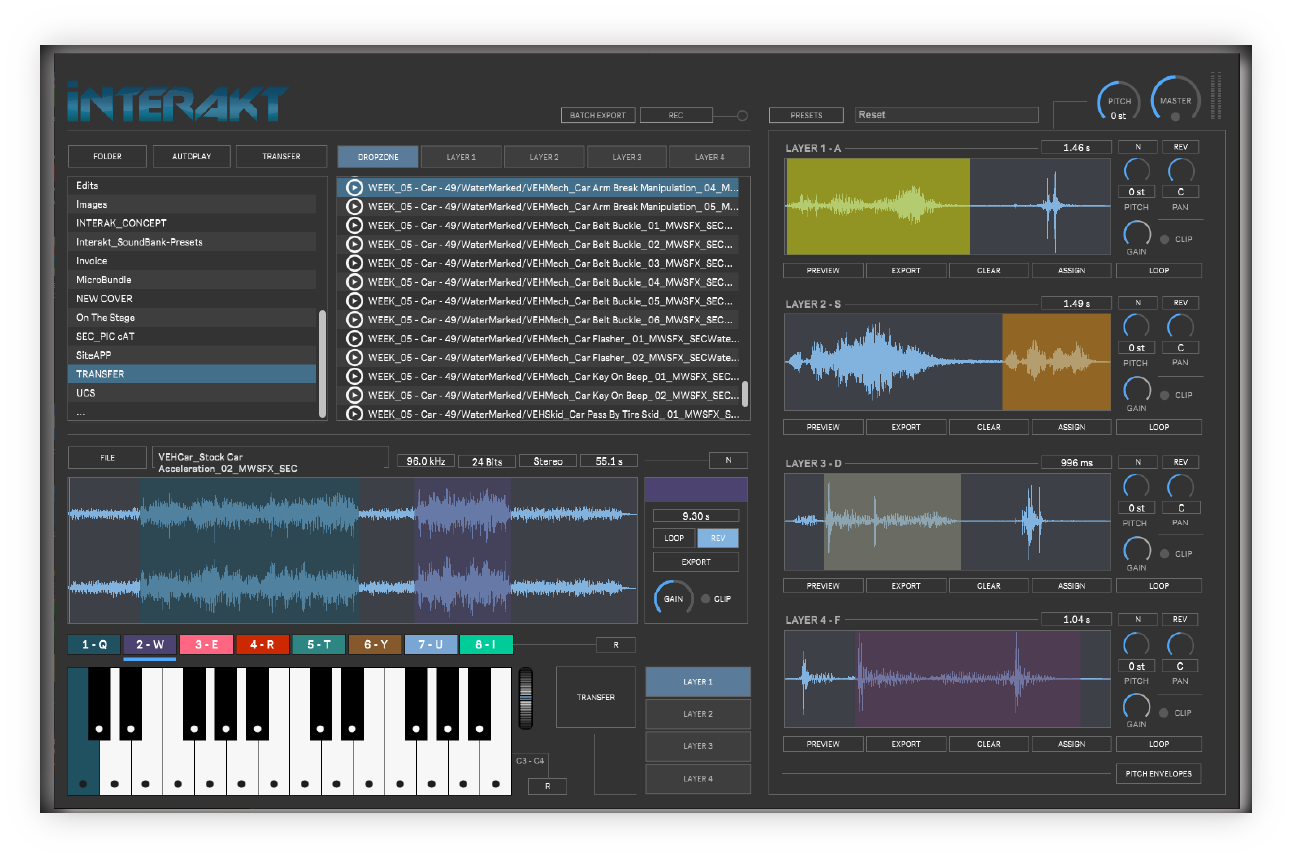Toggle LOOP under the main waveform

674,538
